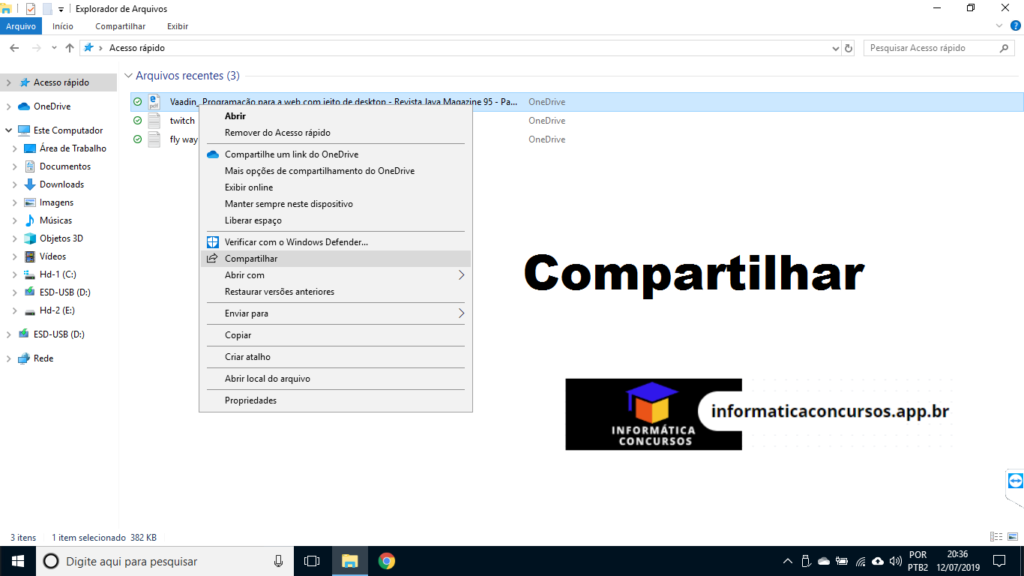Open the Exibir ribbon tab

[177, 26]
